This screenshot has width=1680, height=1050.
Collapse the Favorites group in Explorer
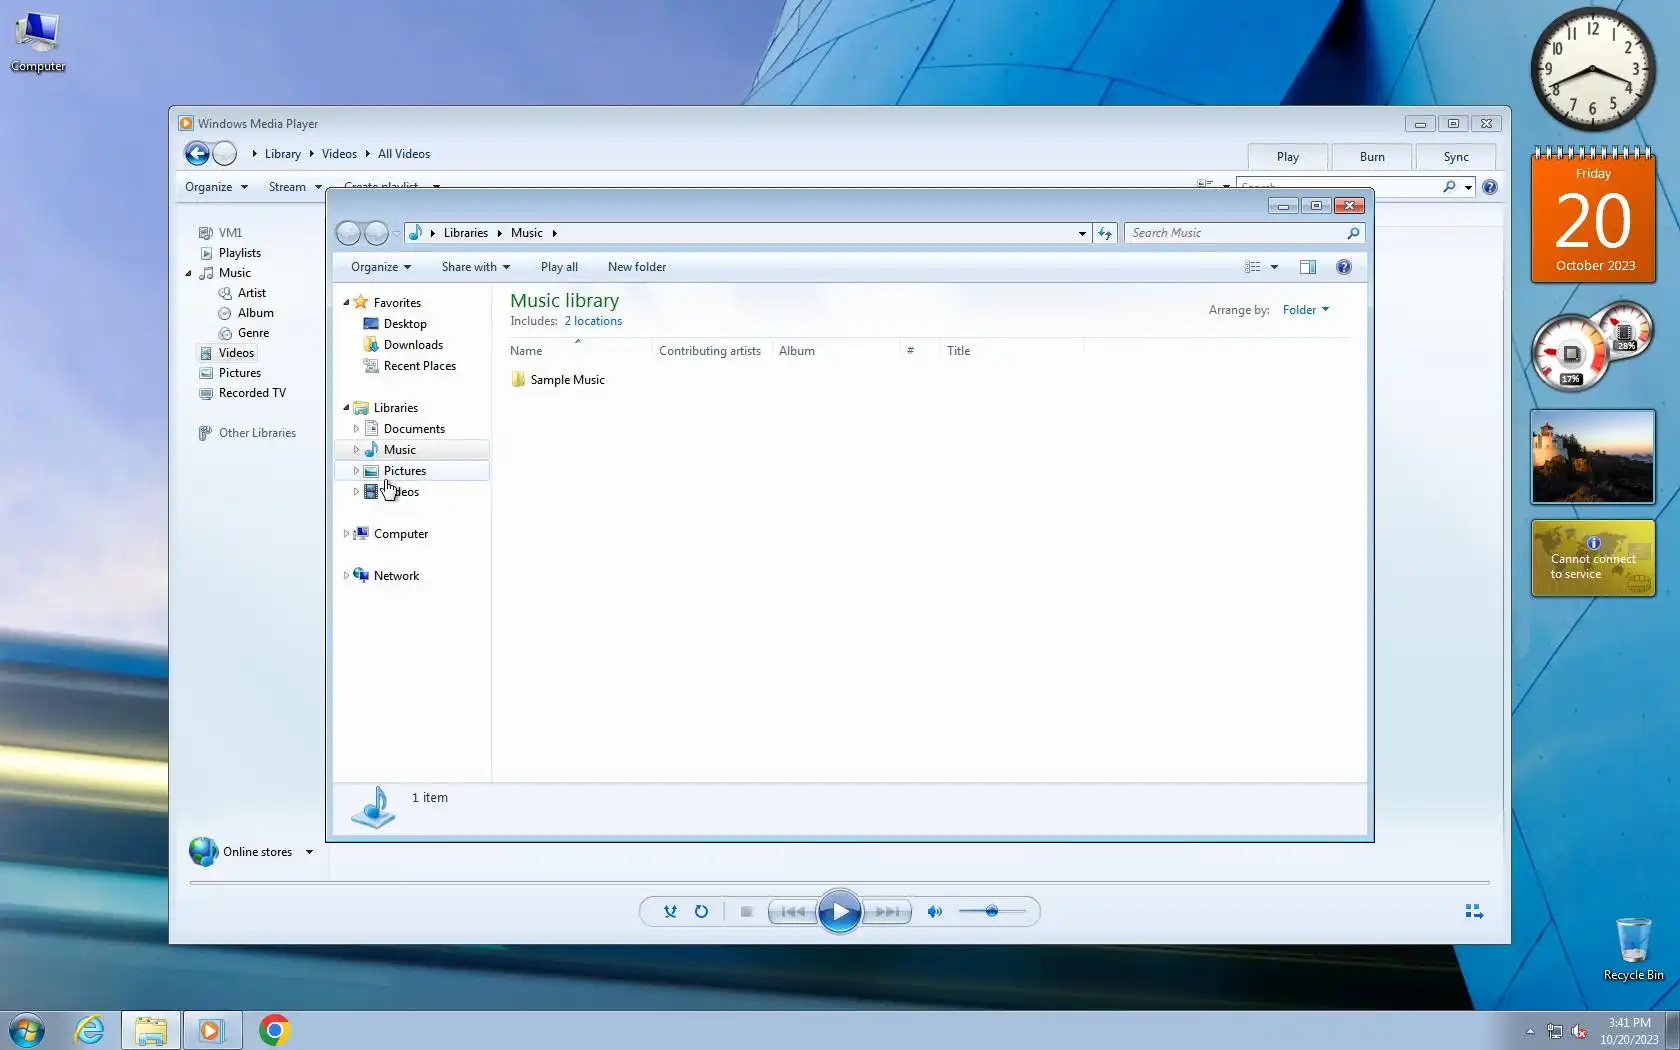pyautogui.click(x=346, y=302)
